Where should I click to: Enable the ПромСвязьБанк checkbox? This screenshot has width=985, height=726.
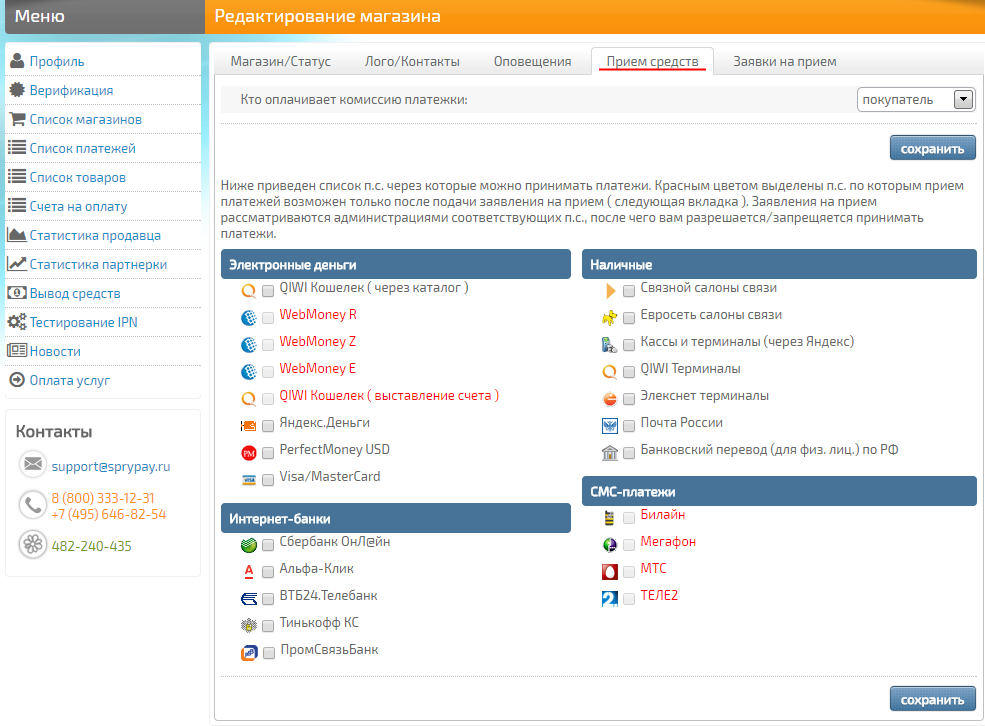(x=269, y=653)
